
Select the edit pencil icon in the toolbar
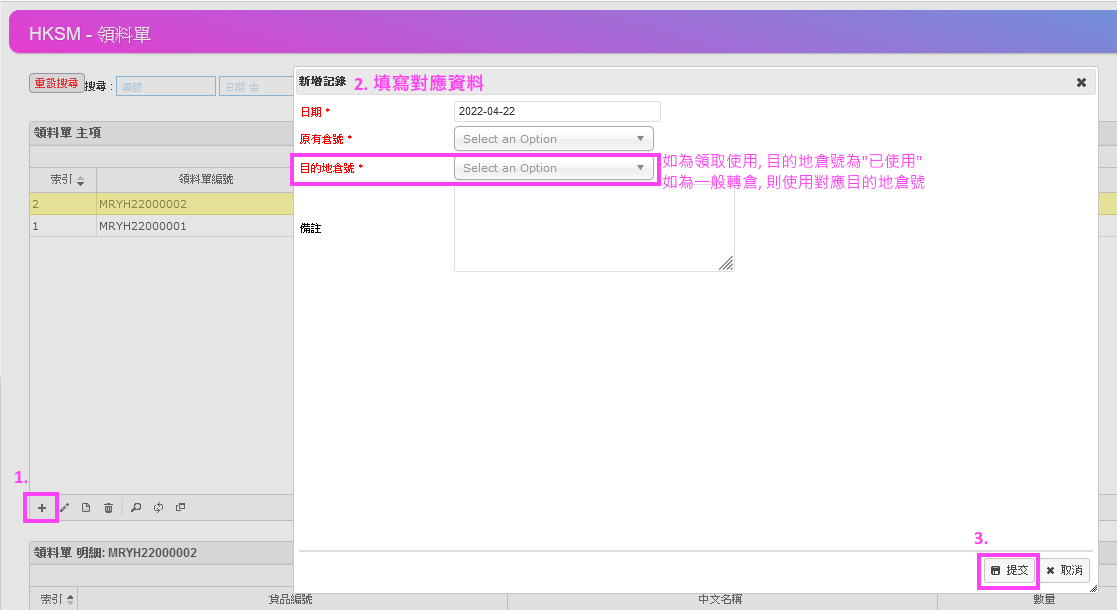coord(64,507)
